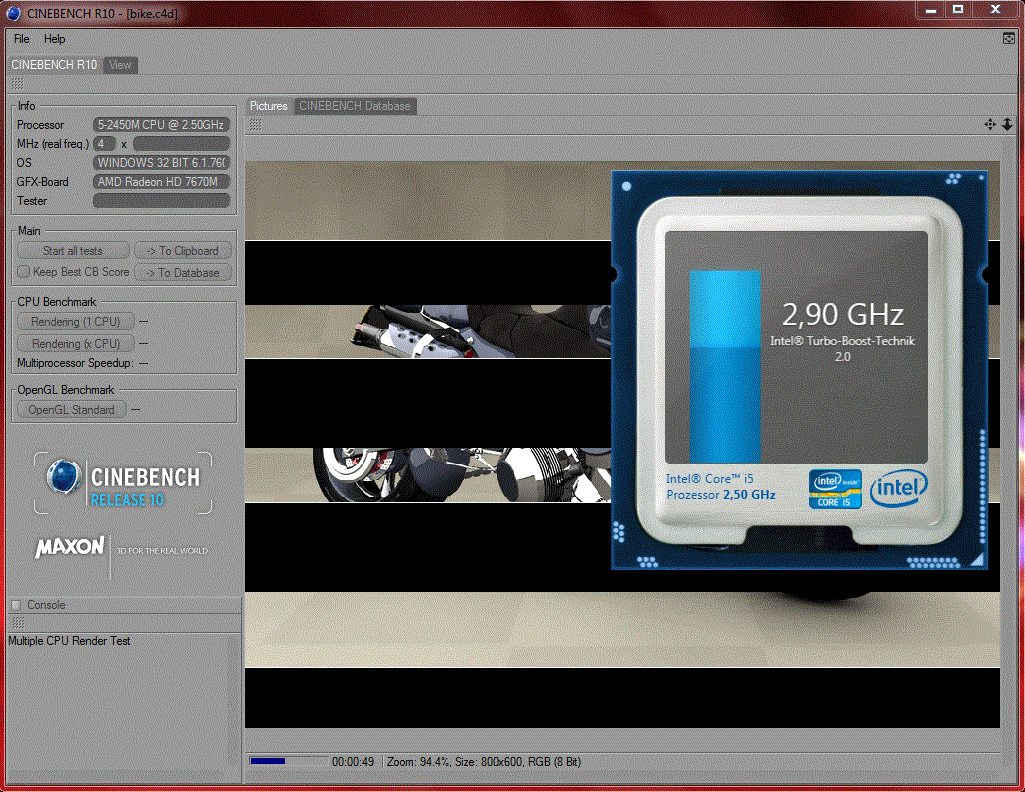This screenshot has height=792, width=1025.
Task: Click the CINEBENCH Release 10 logo
Action: 123,483
